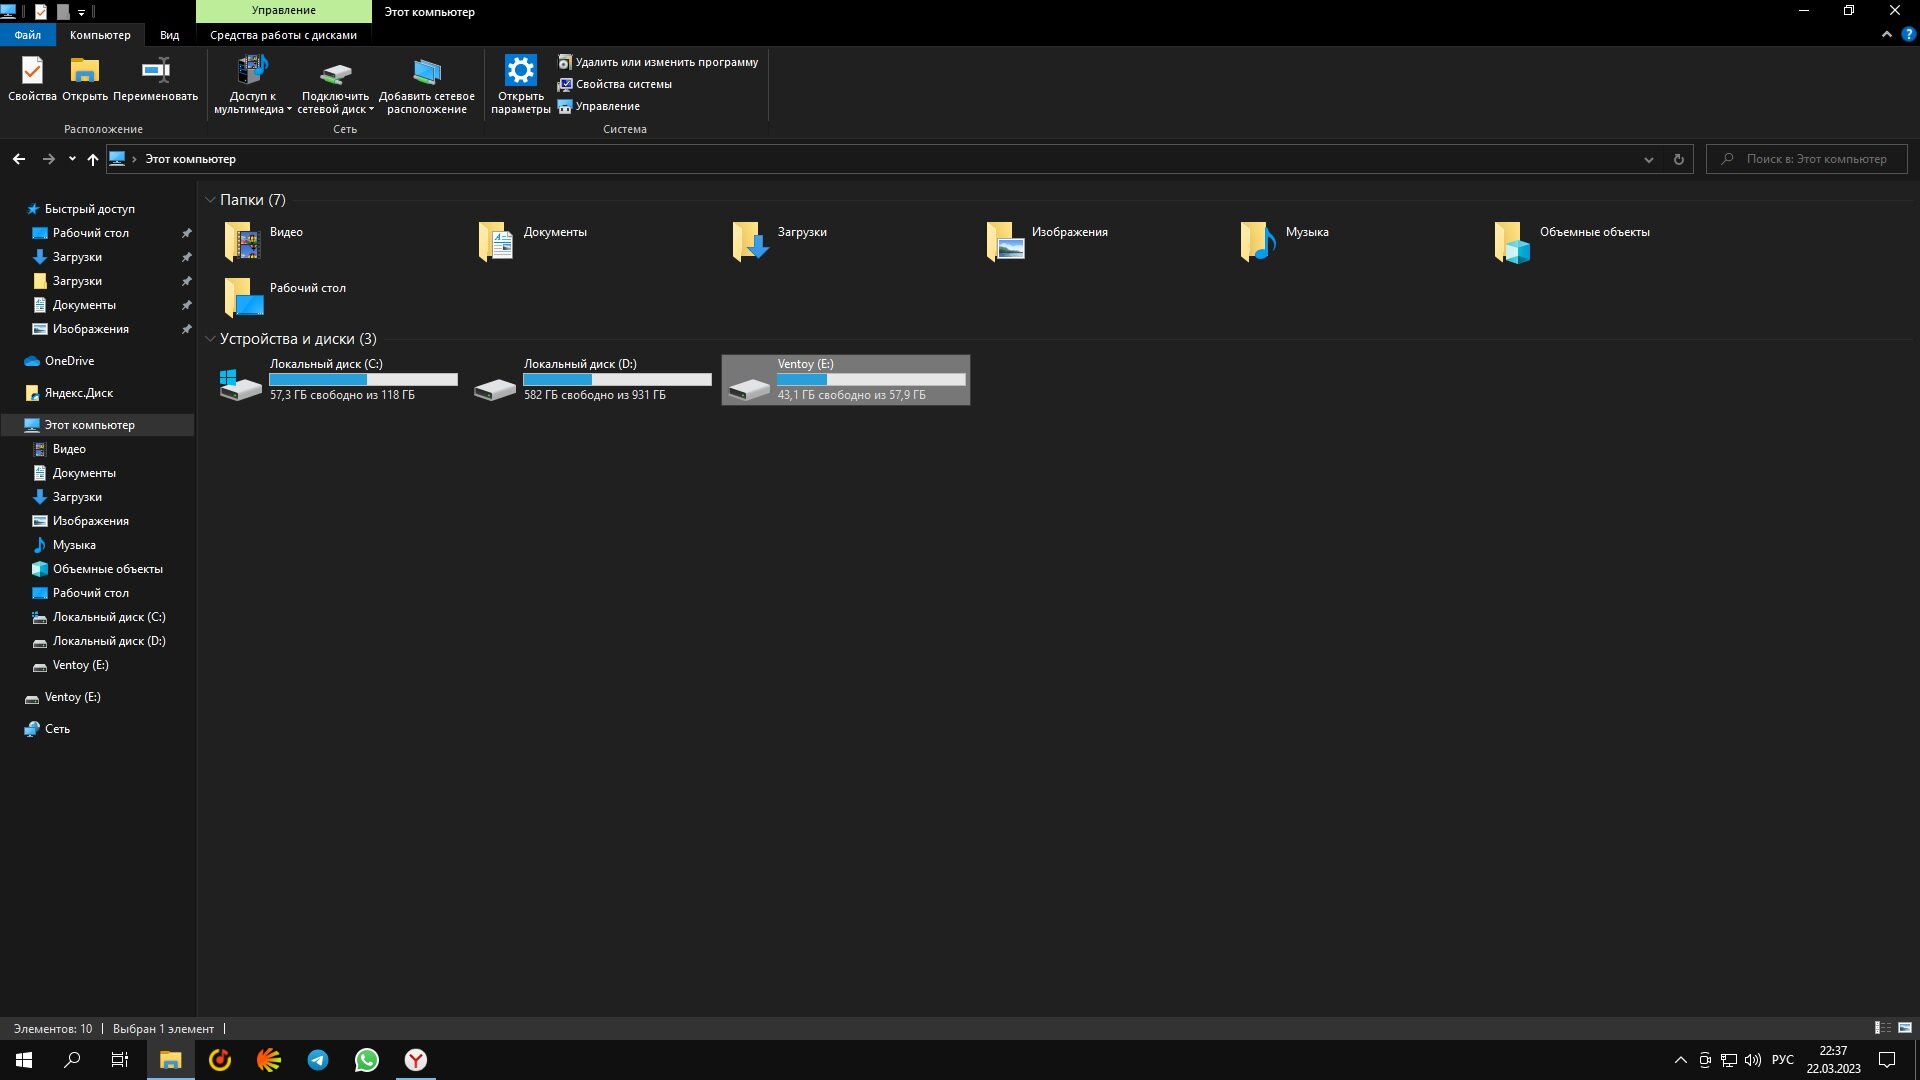
Task: Click the address bar path Этот компьютер
Action: coord(191,159)
